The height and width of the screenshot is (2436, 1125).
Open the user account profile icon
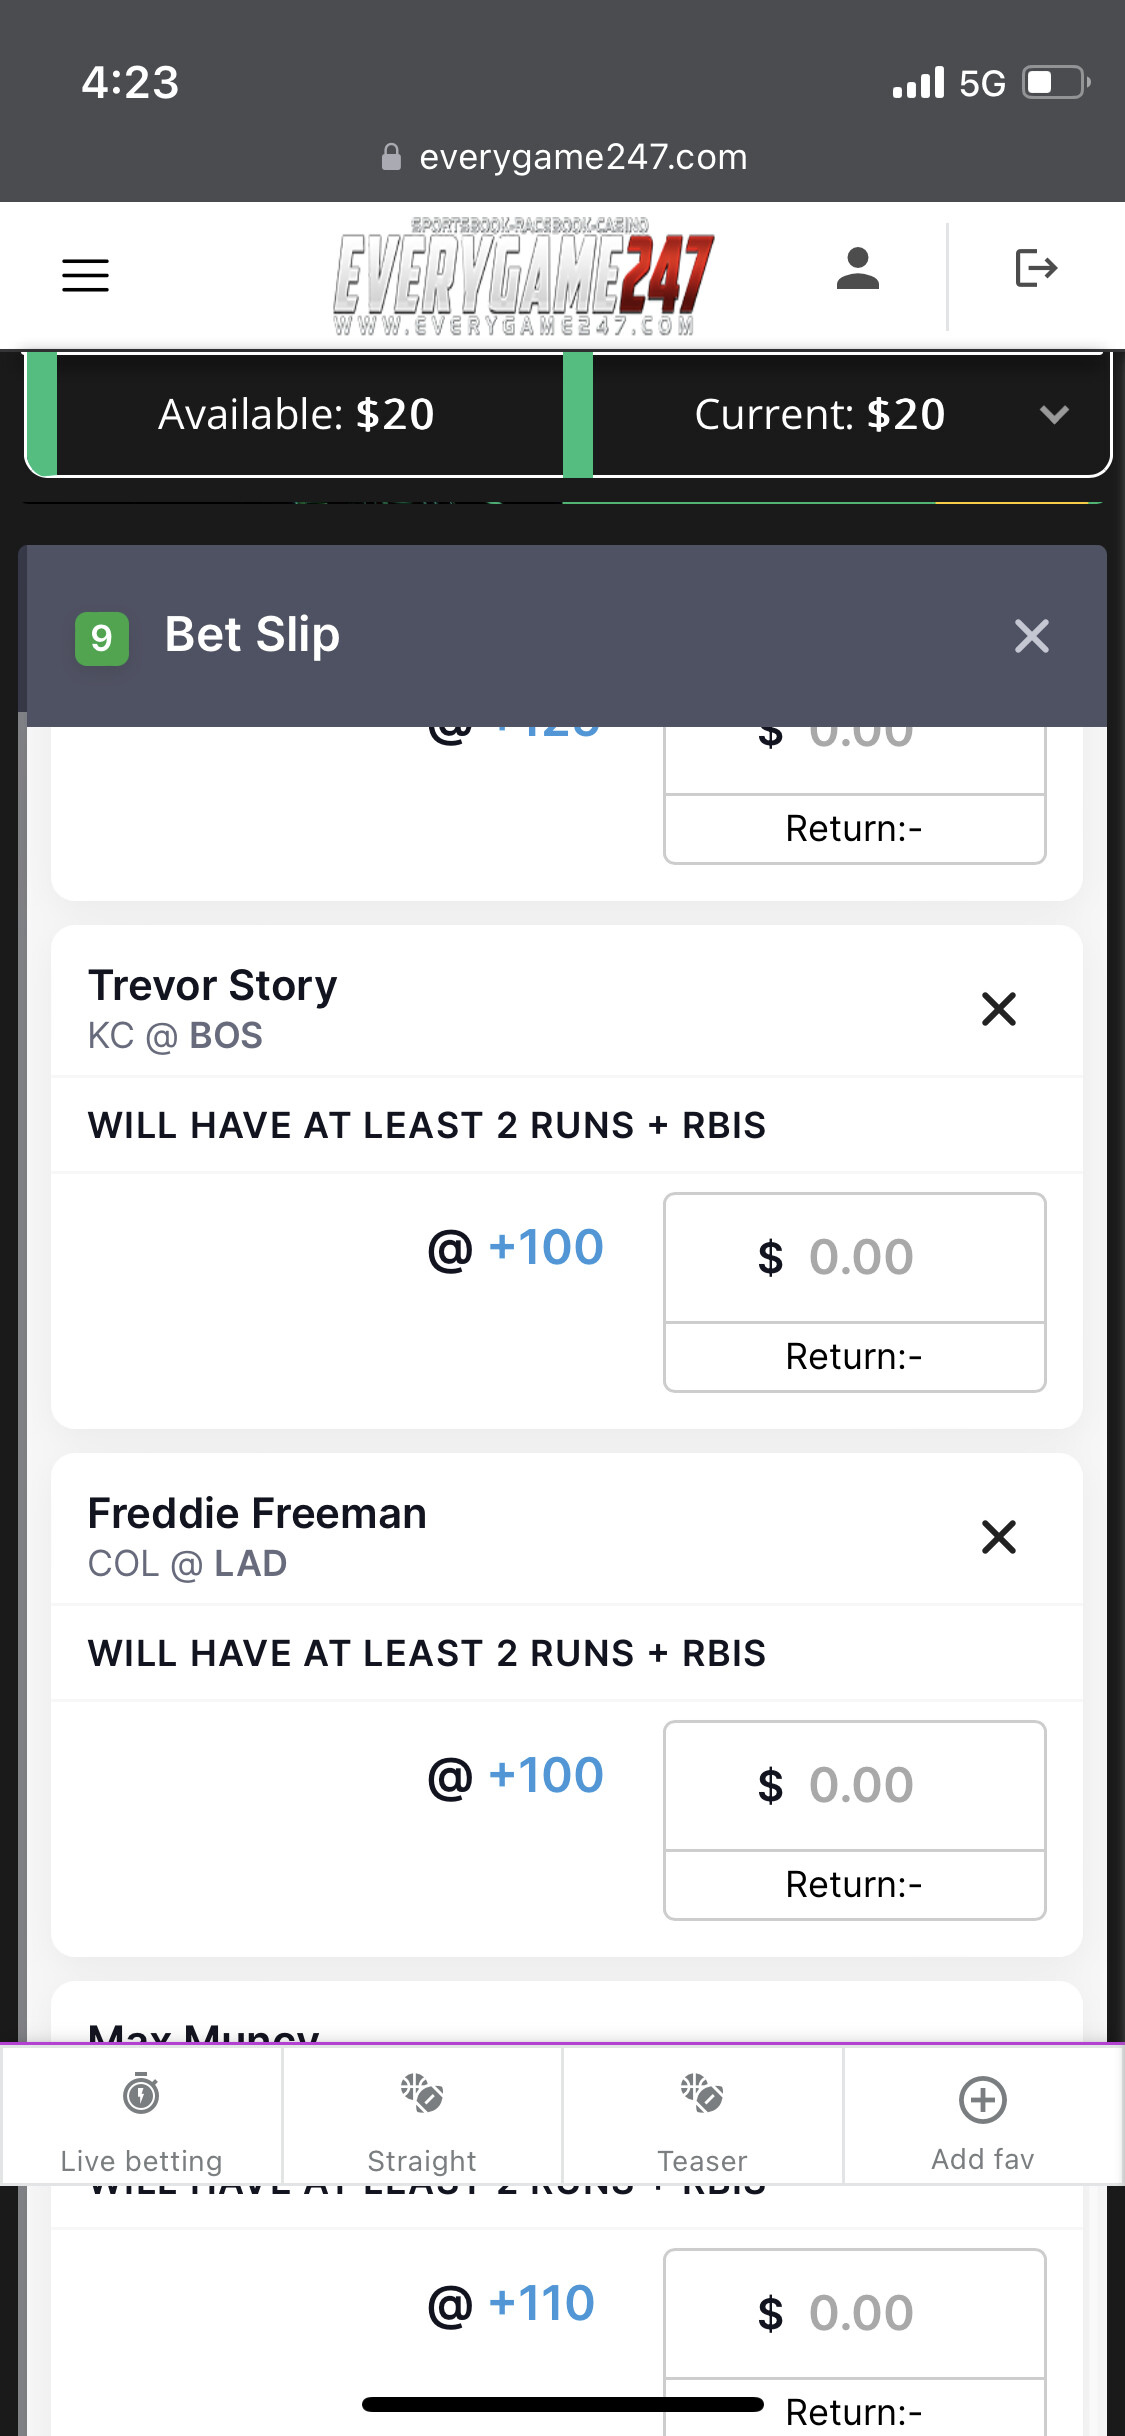point(857,269)
